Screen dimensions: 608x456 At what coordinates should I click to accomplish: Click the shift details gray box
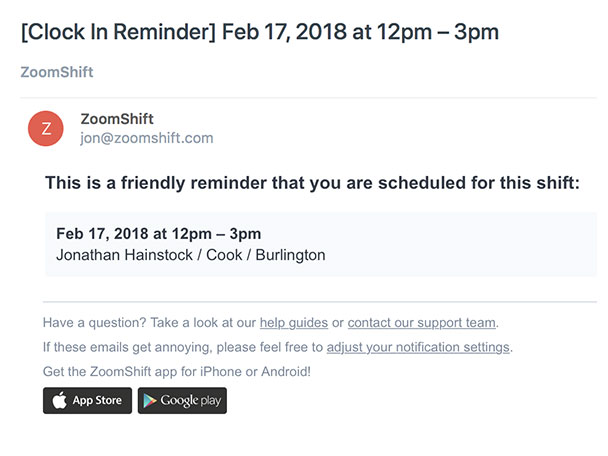(321, 244)
